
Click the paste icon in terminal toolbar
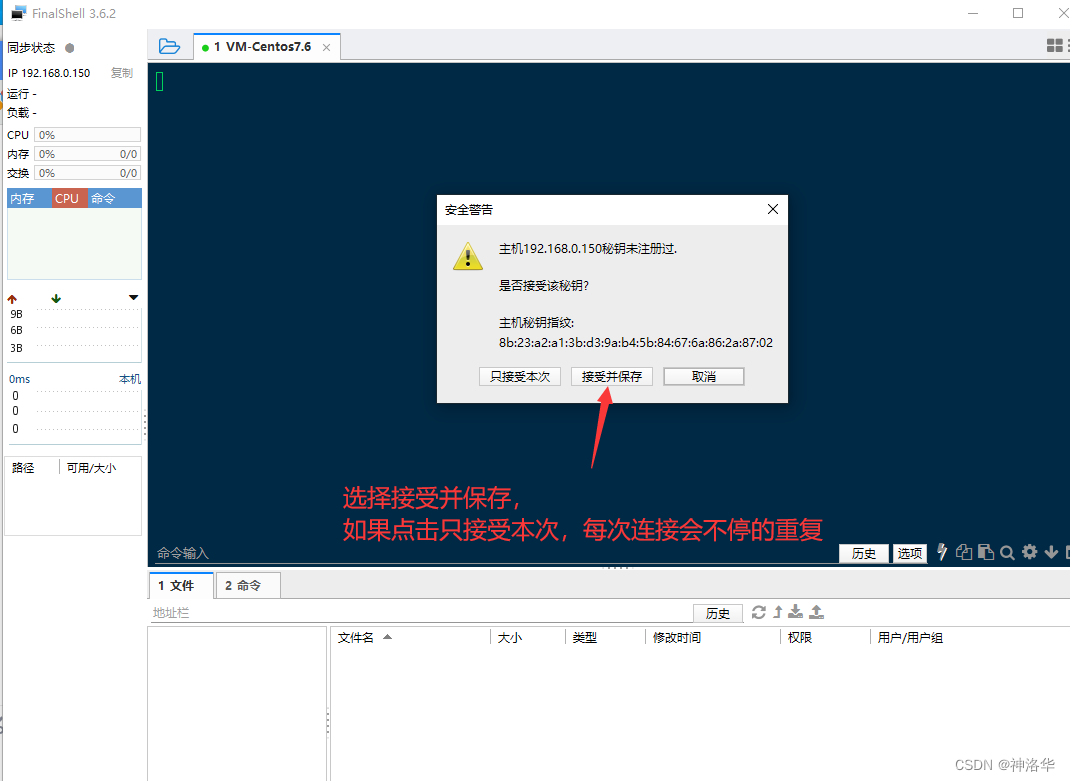click(x=986, y=552)
